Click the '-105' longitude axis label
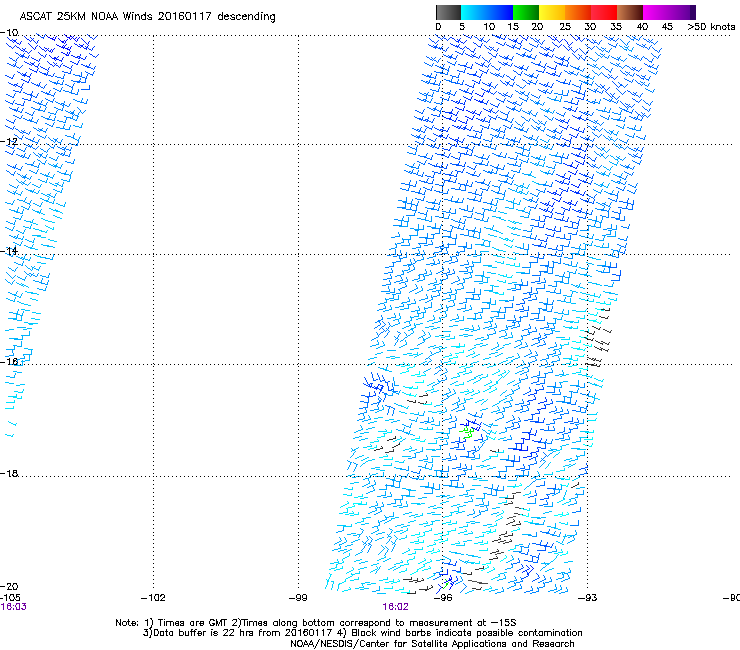Screen dimensions: 740x650 10,598
